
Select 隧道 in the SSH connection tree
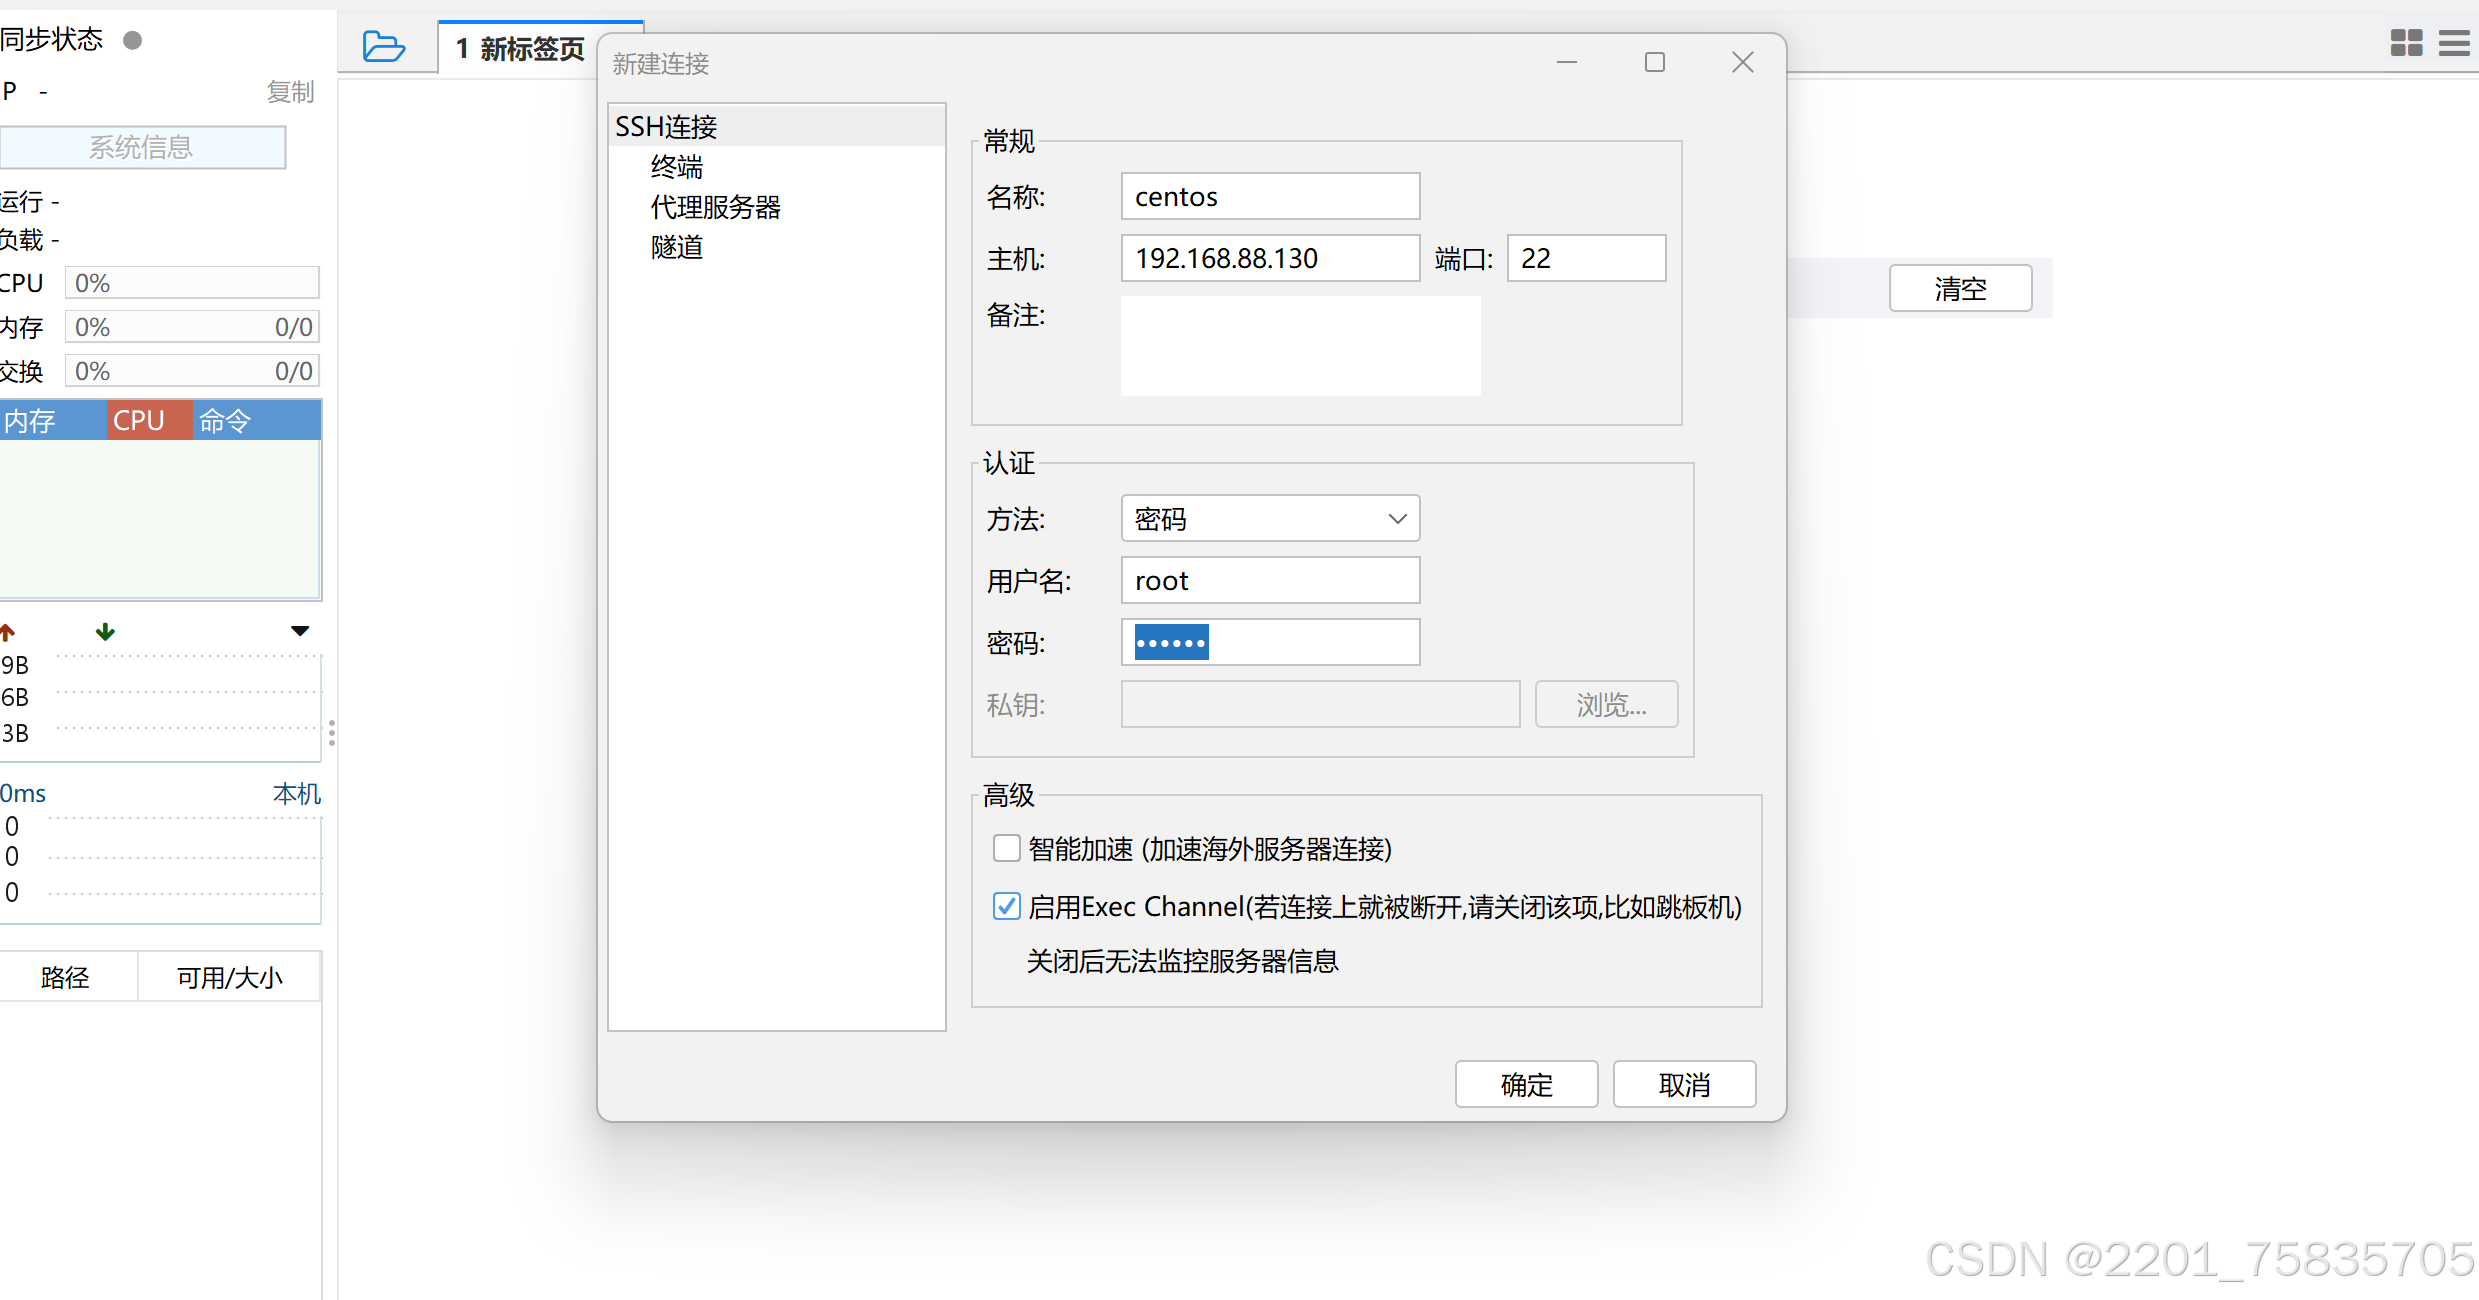click(676, 247)
